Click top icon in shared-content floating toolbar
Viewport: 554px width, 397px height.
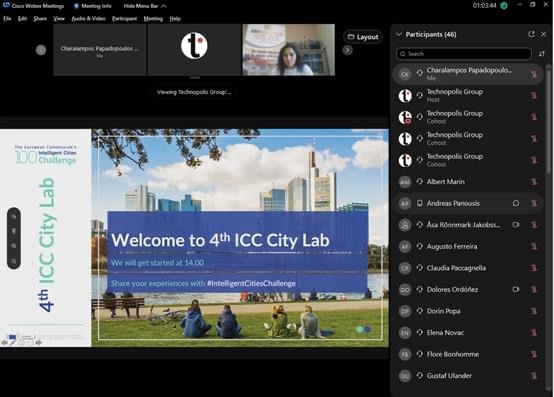point(14,216)
